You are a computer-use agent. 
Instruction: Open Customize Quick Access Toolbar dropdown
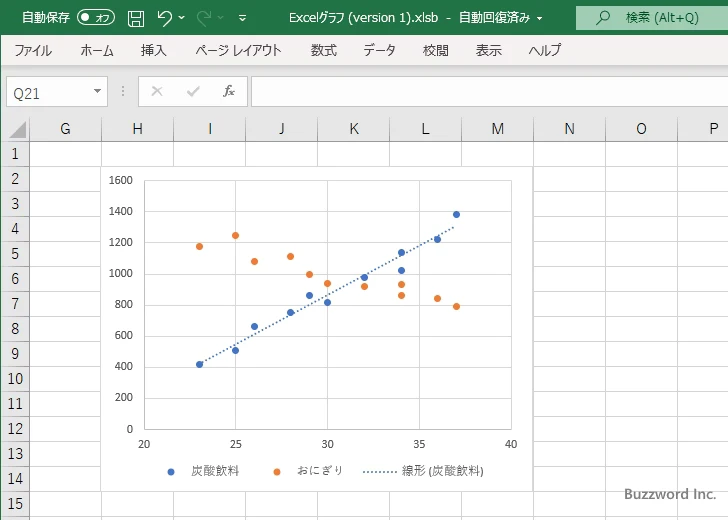point(242,18)
